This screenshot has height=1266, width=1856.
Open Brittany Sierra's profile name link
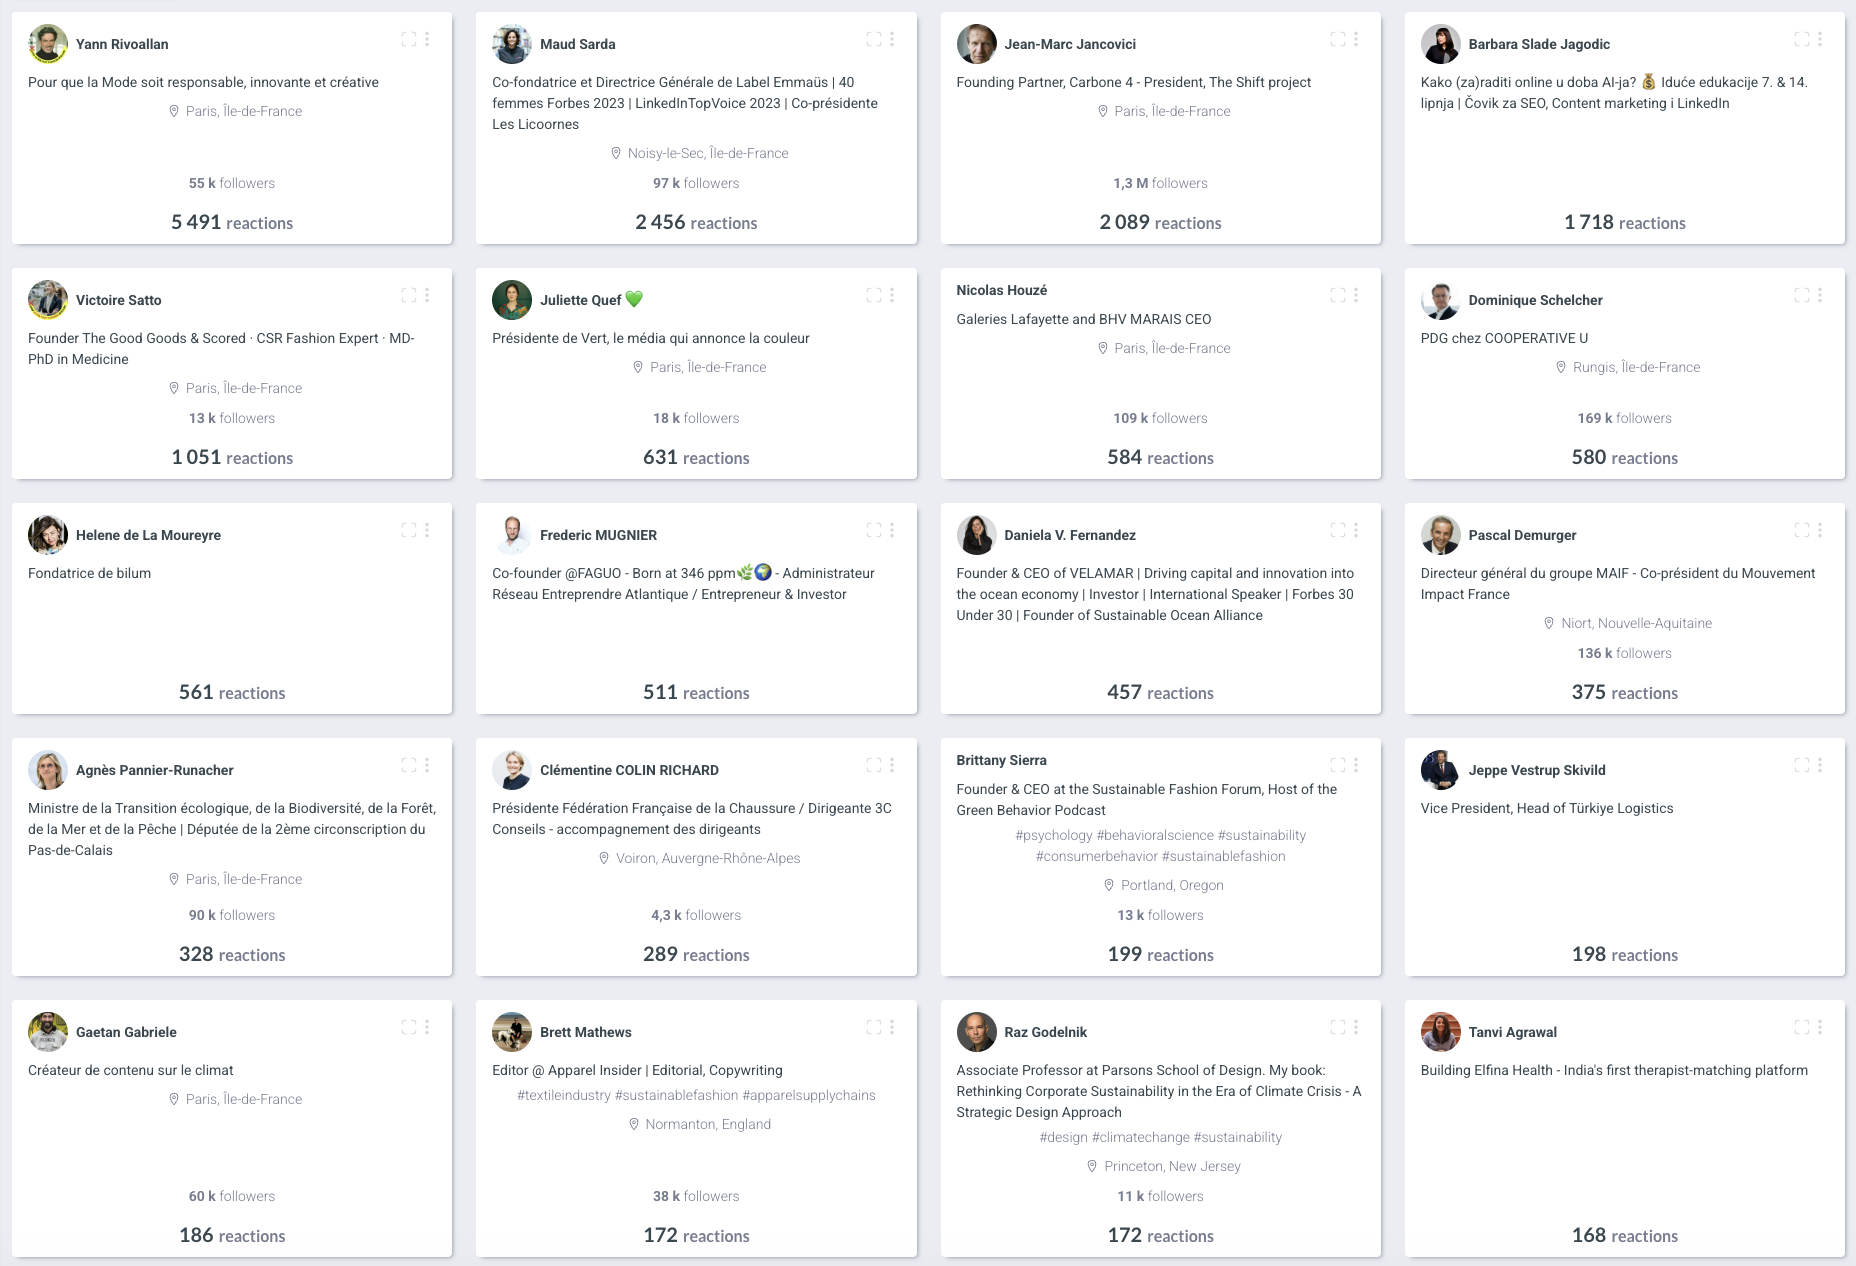pos(1001,760)
